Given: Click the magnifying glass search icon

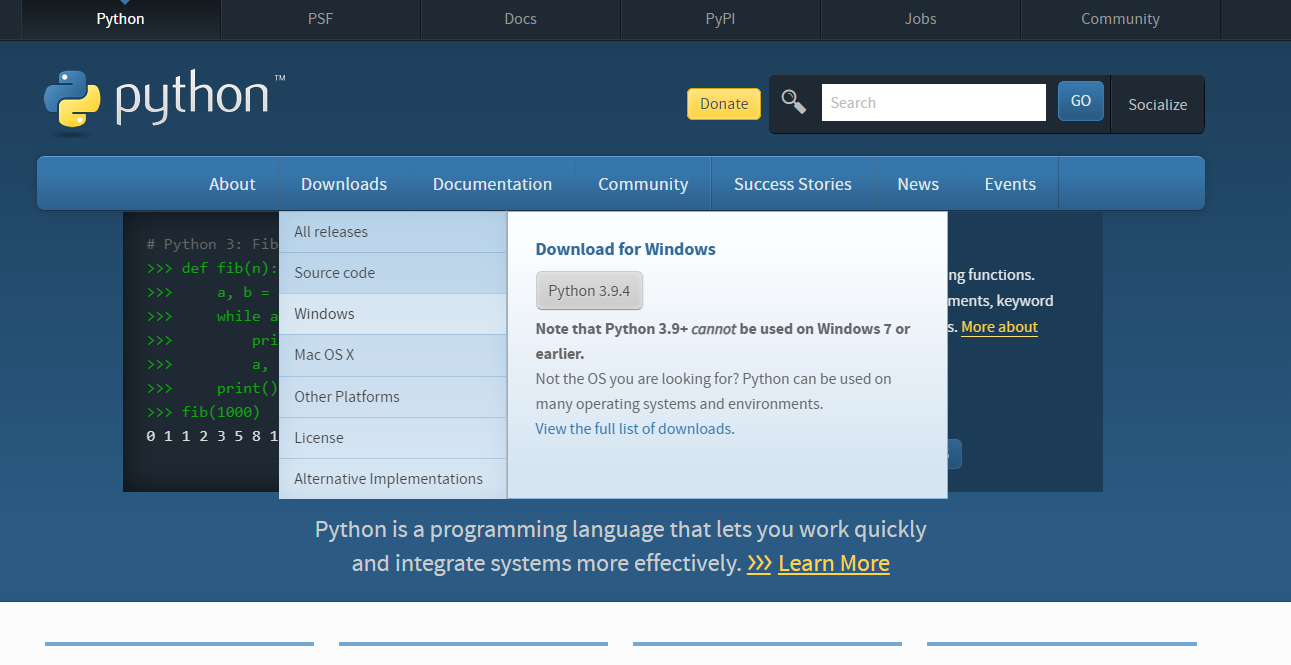Looking at the screenshot, I should (794, 102).
